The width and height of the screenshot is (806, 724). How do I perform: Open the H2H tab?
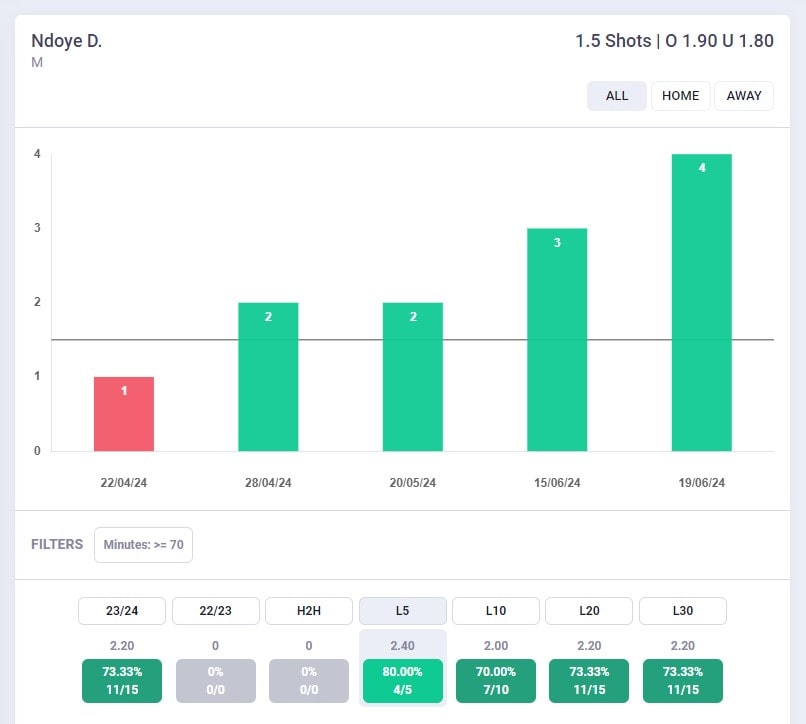click(x=309, y=610)
